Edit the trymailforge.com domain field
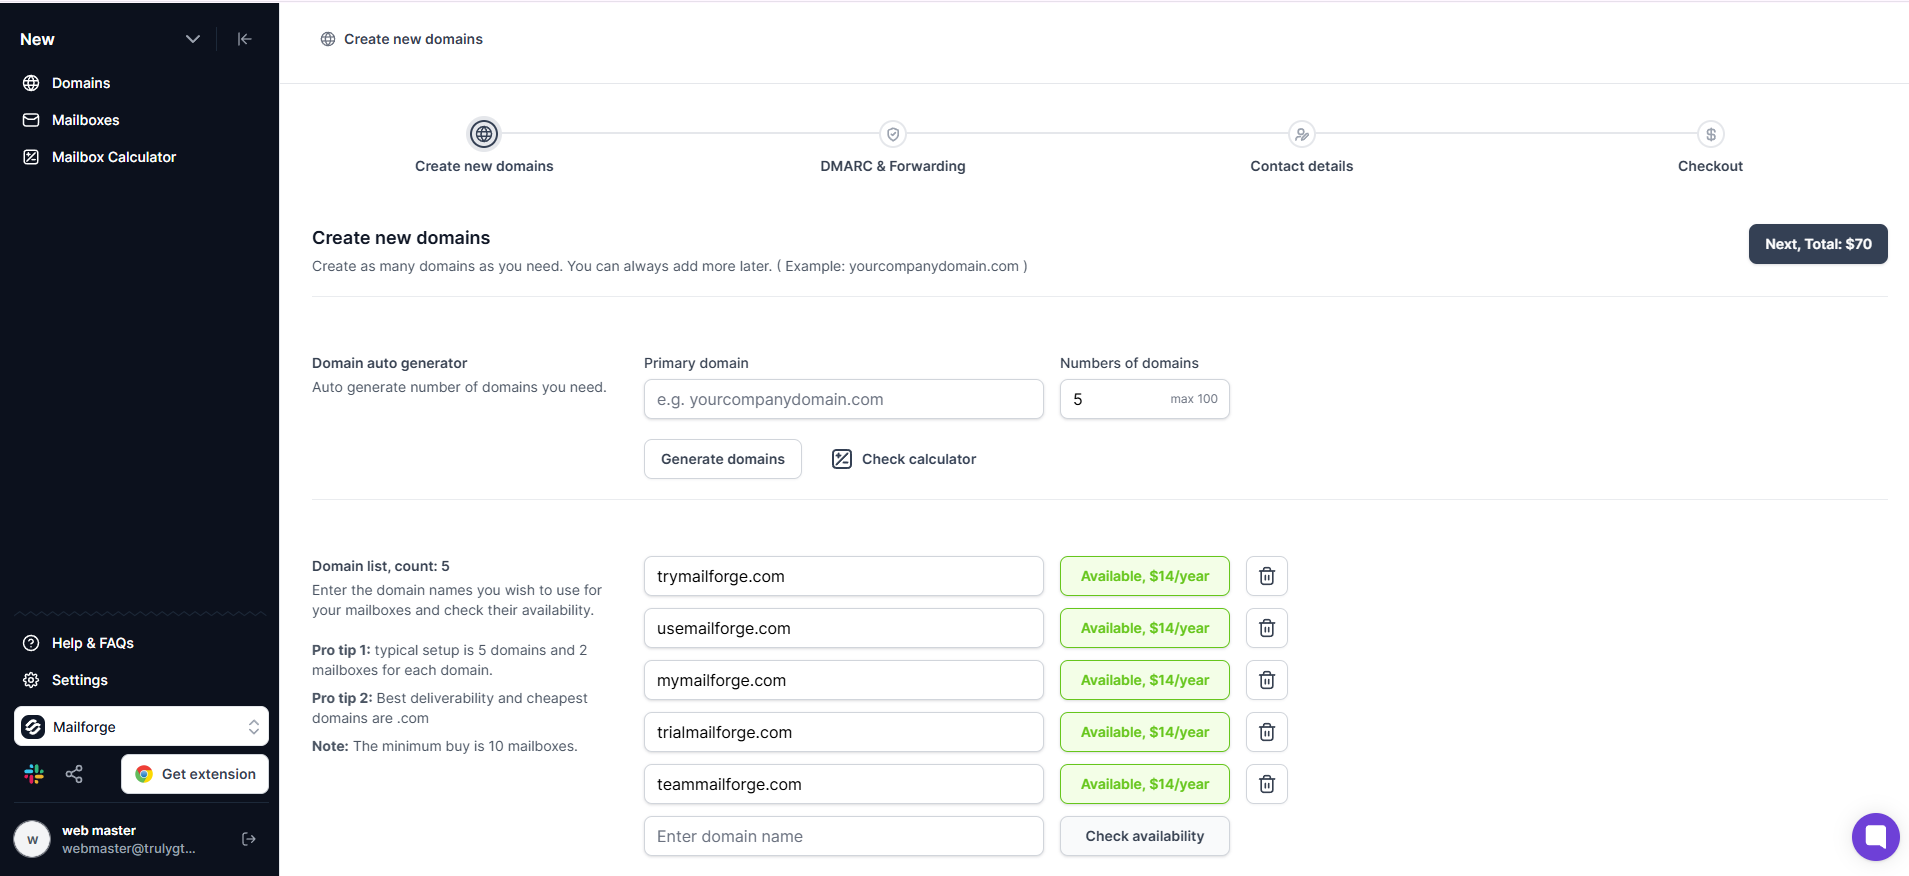Viewport: 1909px width, 876px height. point(844,576)
